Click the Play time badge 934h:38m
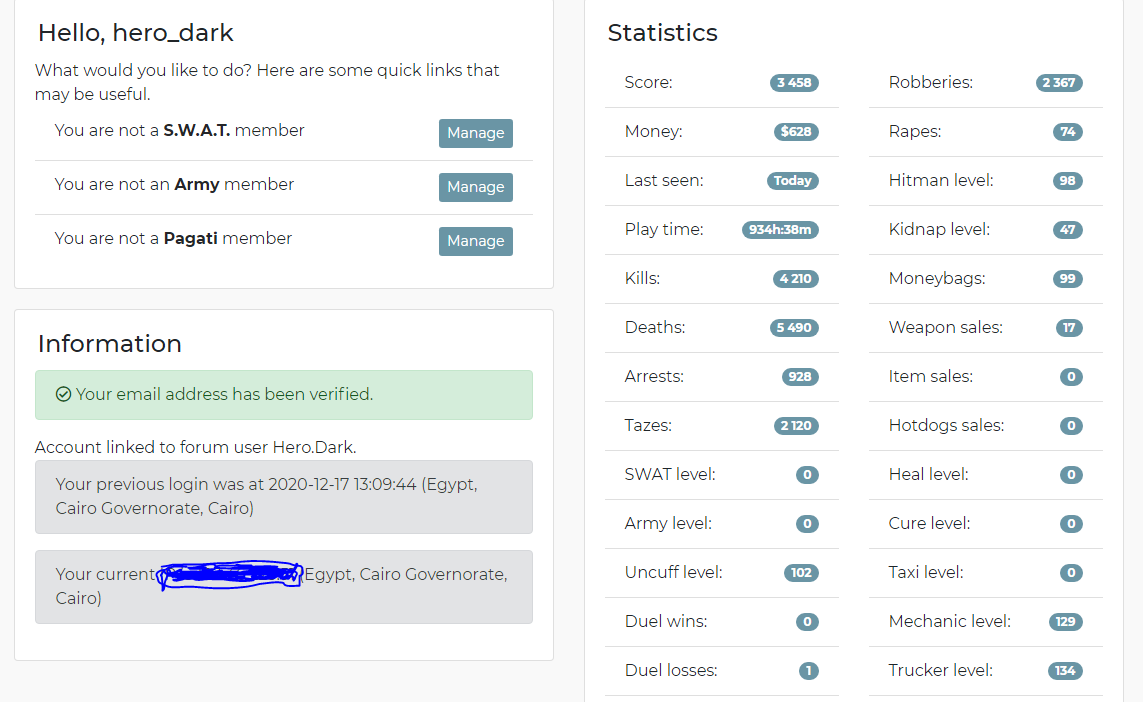This screenshot has width=1143, height=702. point(780,230)
